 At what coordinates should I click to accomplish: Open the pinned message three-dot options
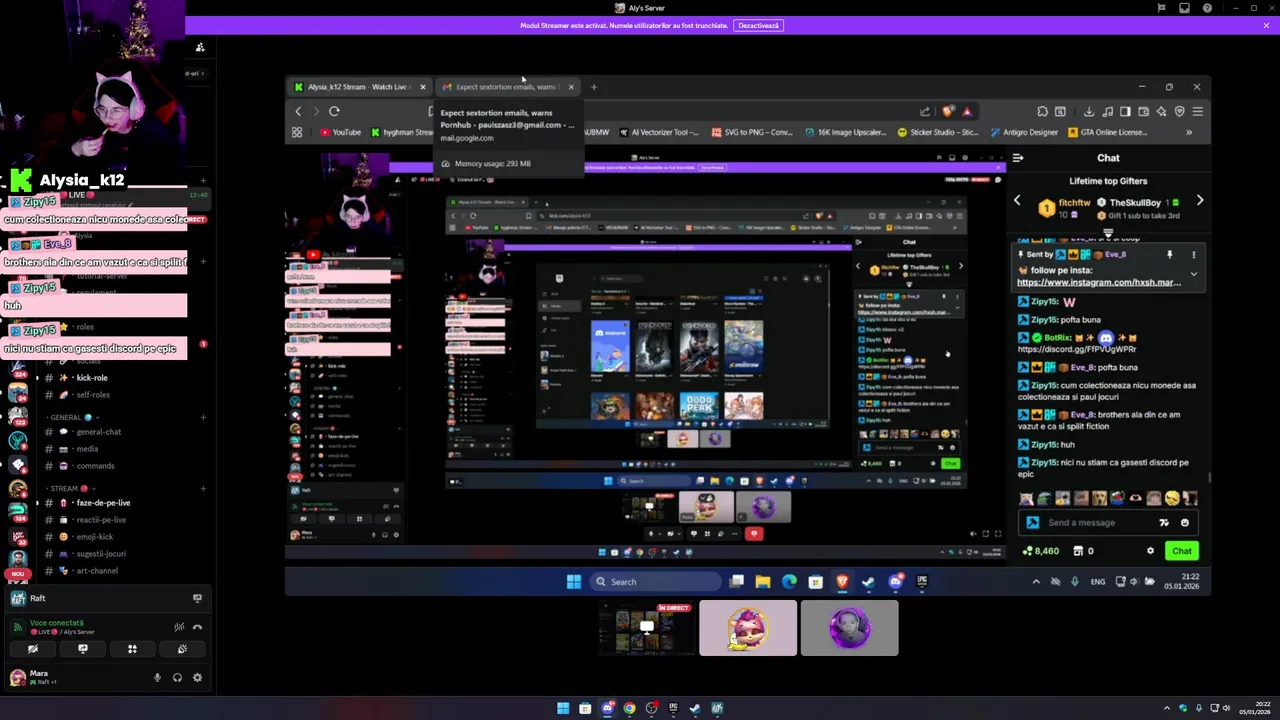(1193, 255)
